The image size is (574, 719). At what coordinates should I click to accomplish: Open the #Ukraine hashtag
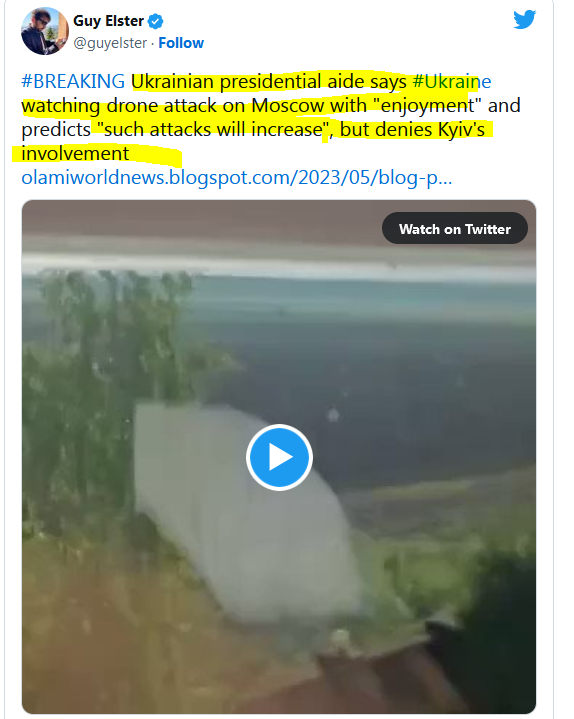452,82
